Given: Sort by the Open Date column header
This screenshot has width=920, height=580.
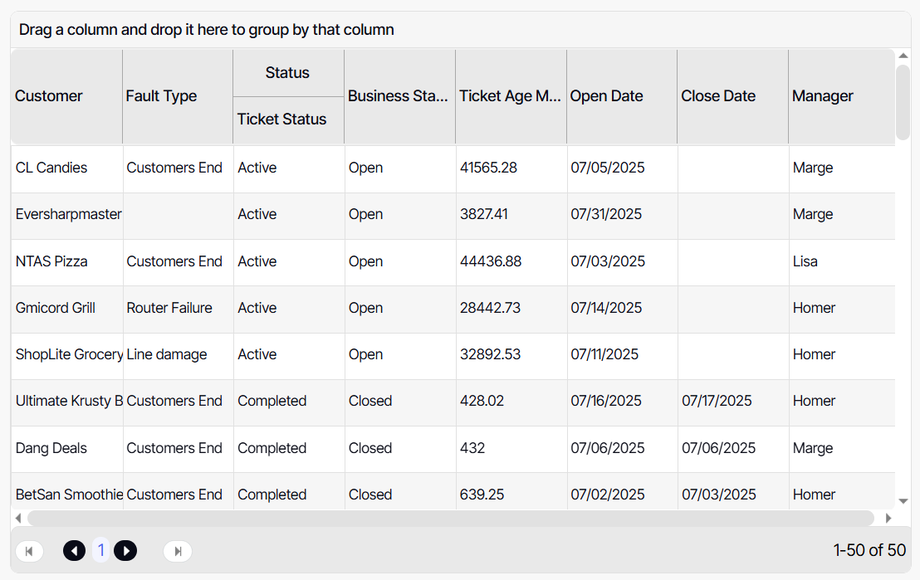Looking at the screenshot, I should (606, 96).
